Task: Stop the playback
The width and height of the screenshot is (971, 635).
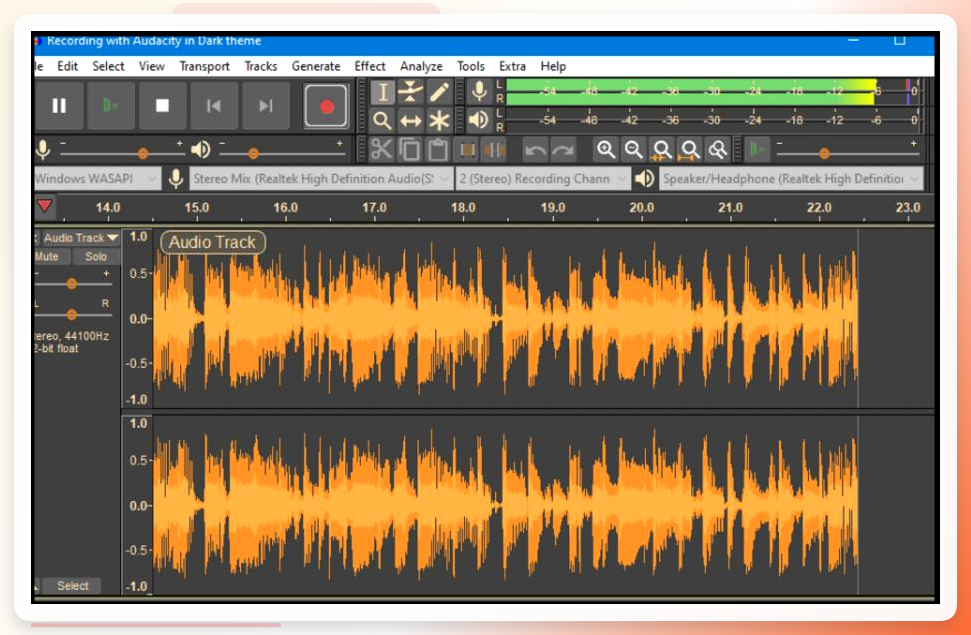Action: pos(162,106)
